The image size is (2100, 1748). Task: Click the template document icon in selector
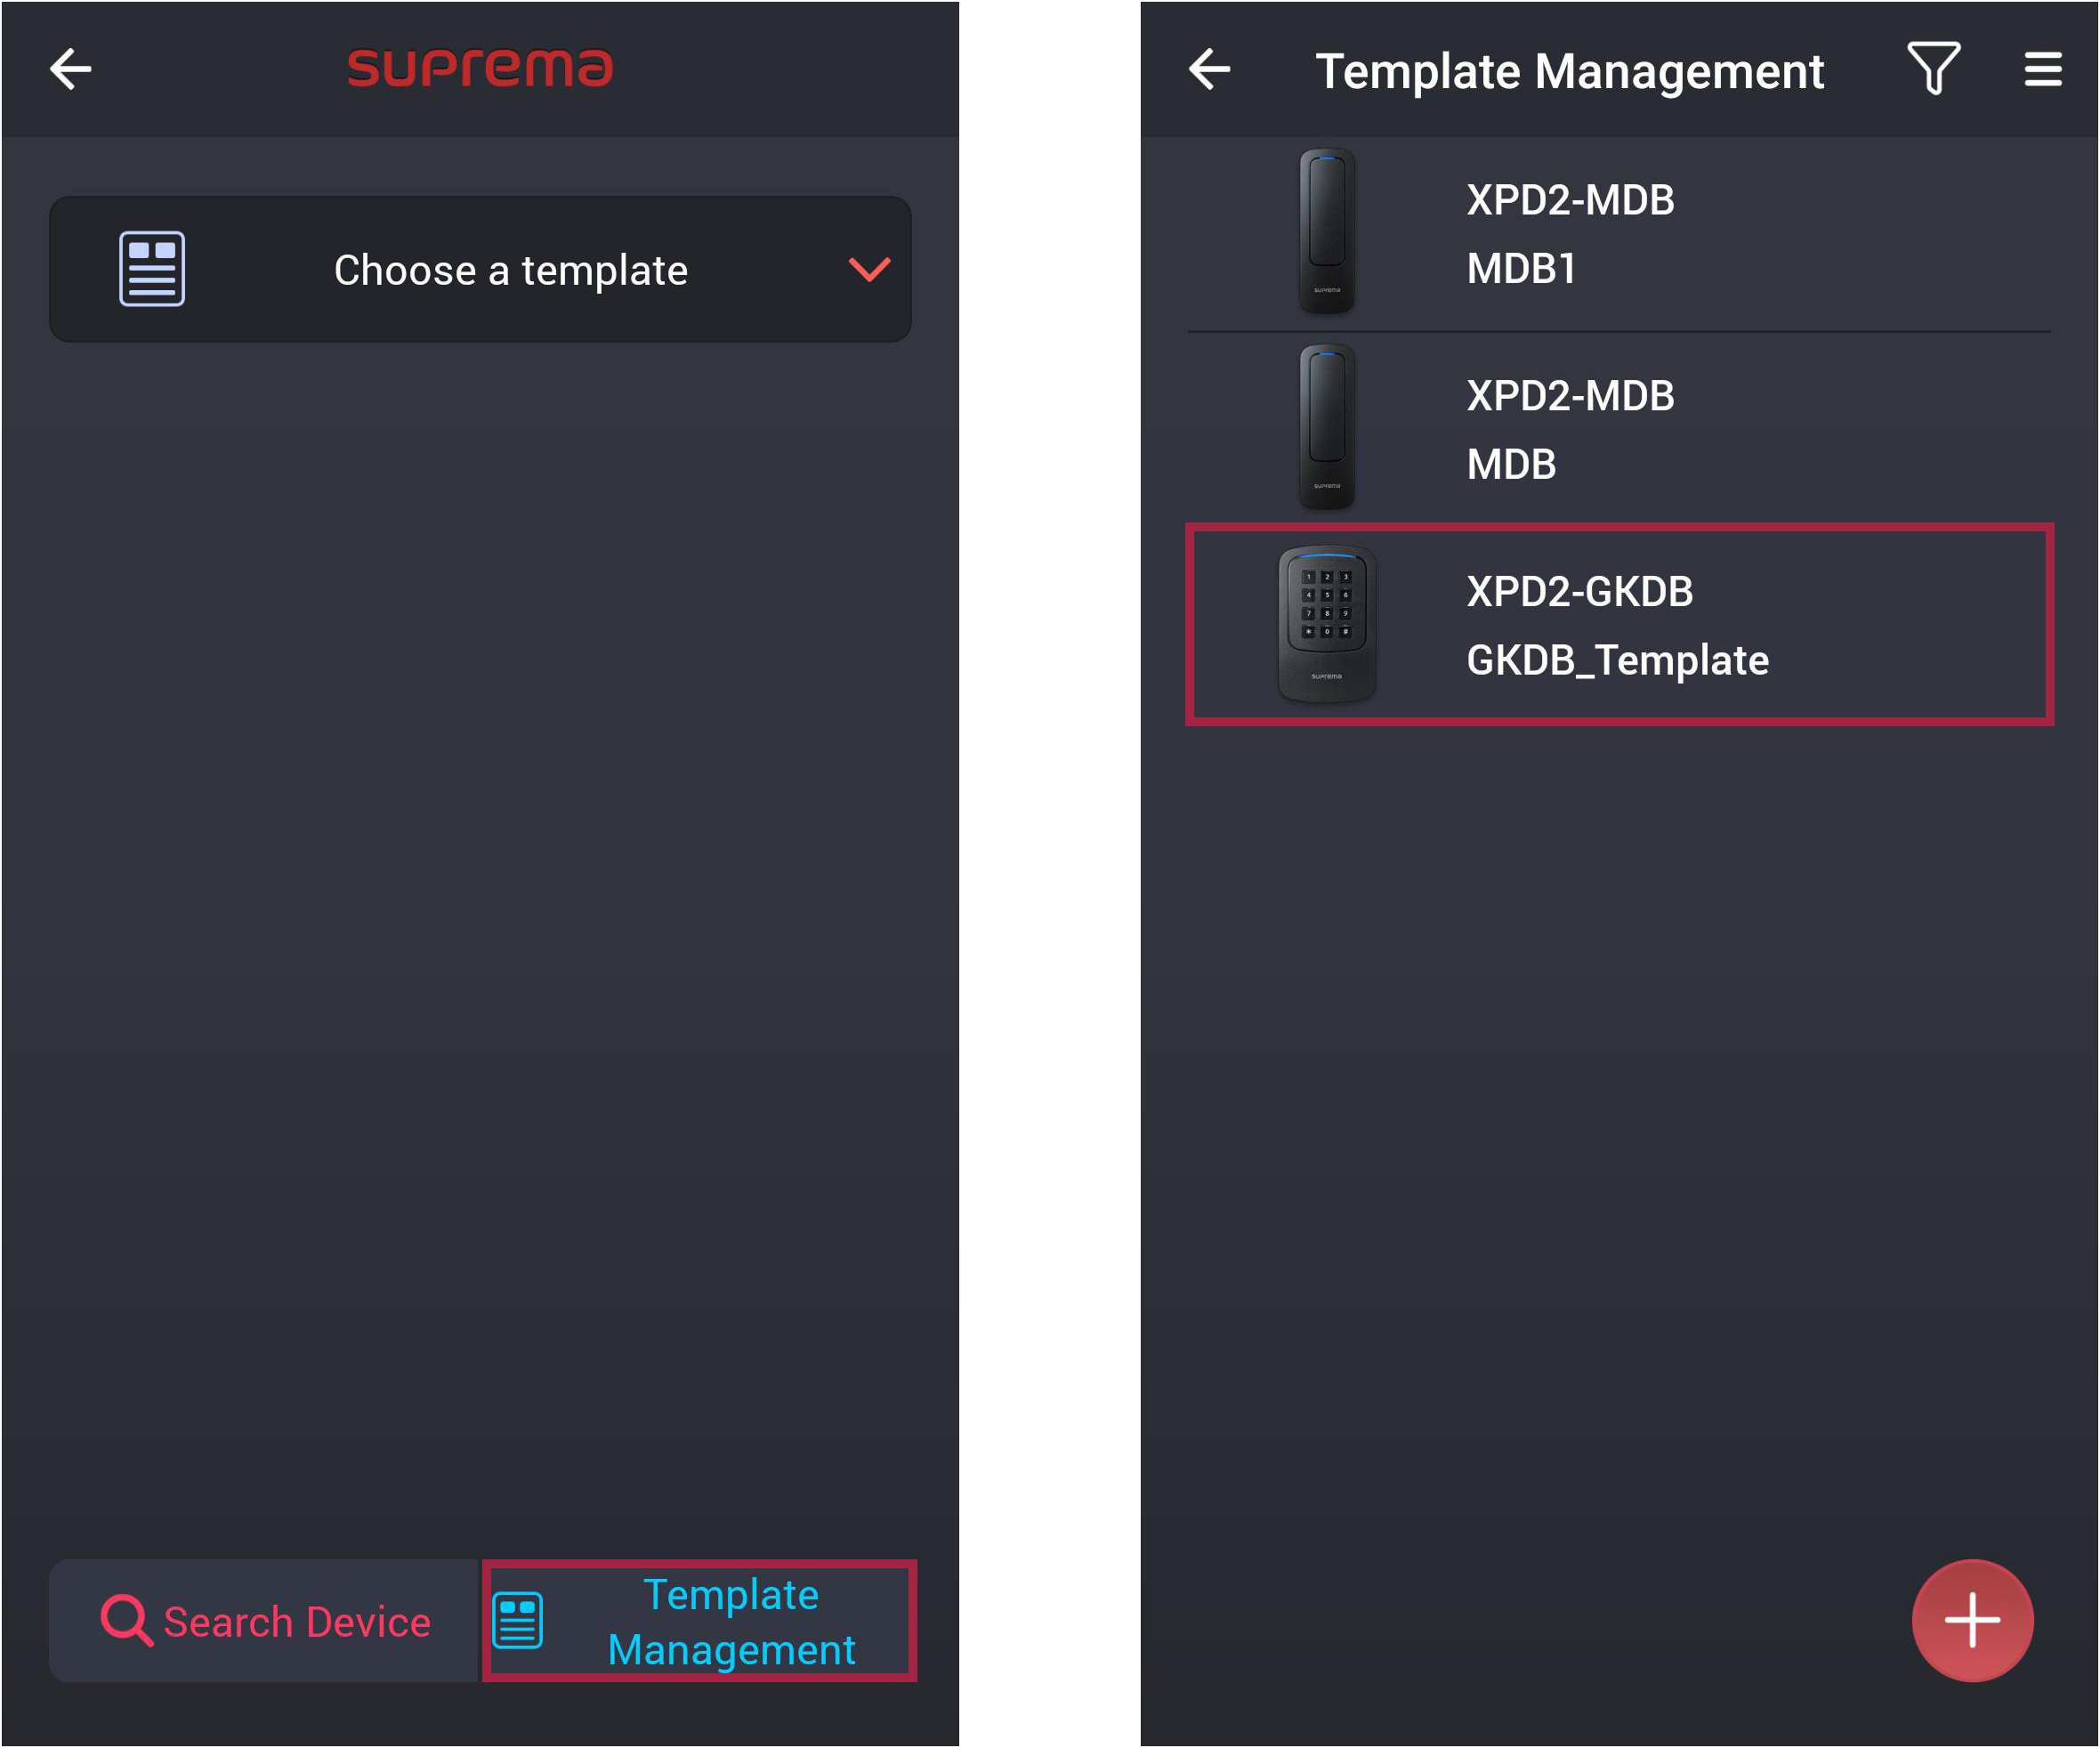pos(152,269)
